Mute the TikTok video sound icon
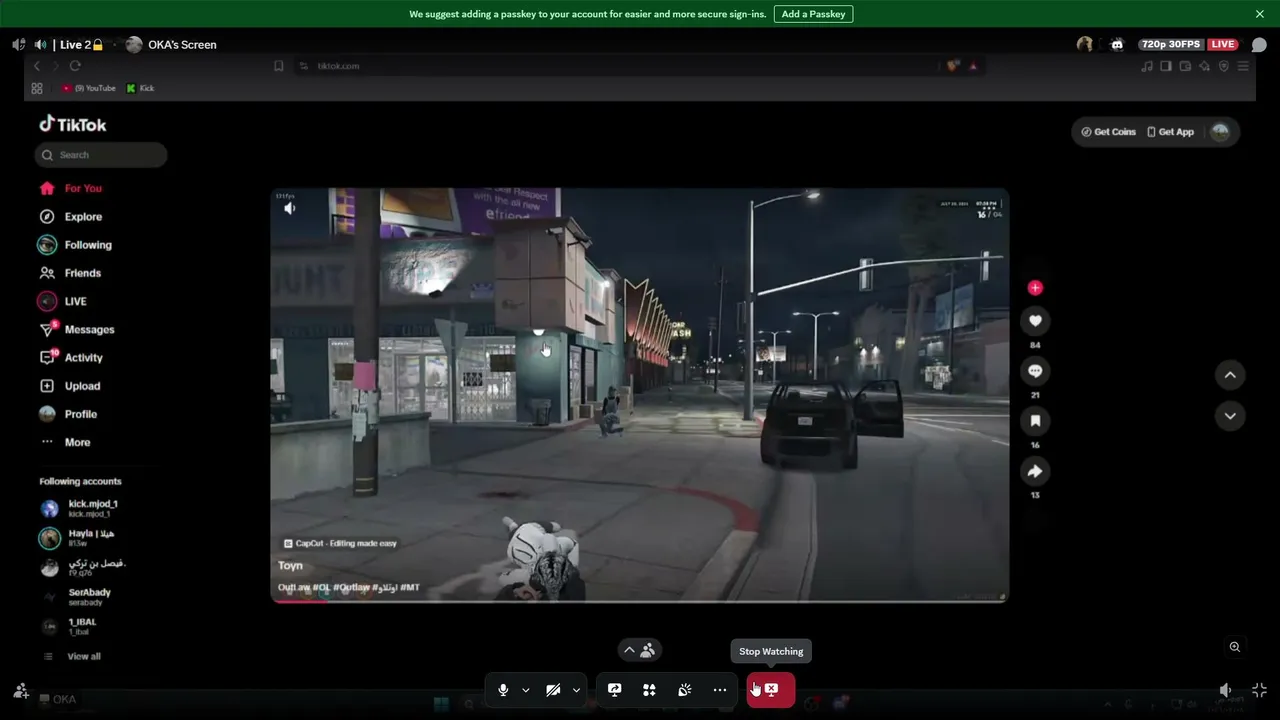 pos(290,208)
